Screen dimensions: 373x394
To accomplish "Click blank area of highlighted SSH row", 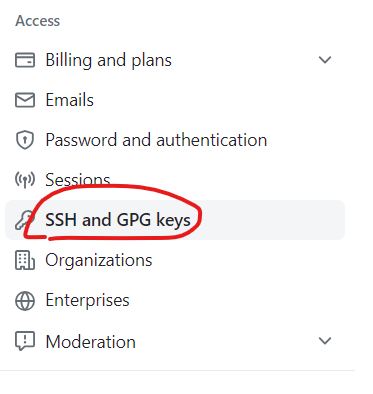I will pos(273,220).
